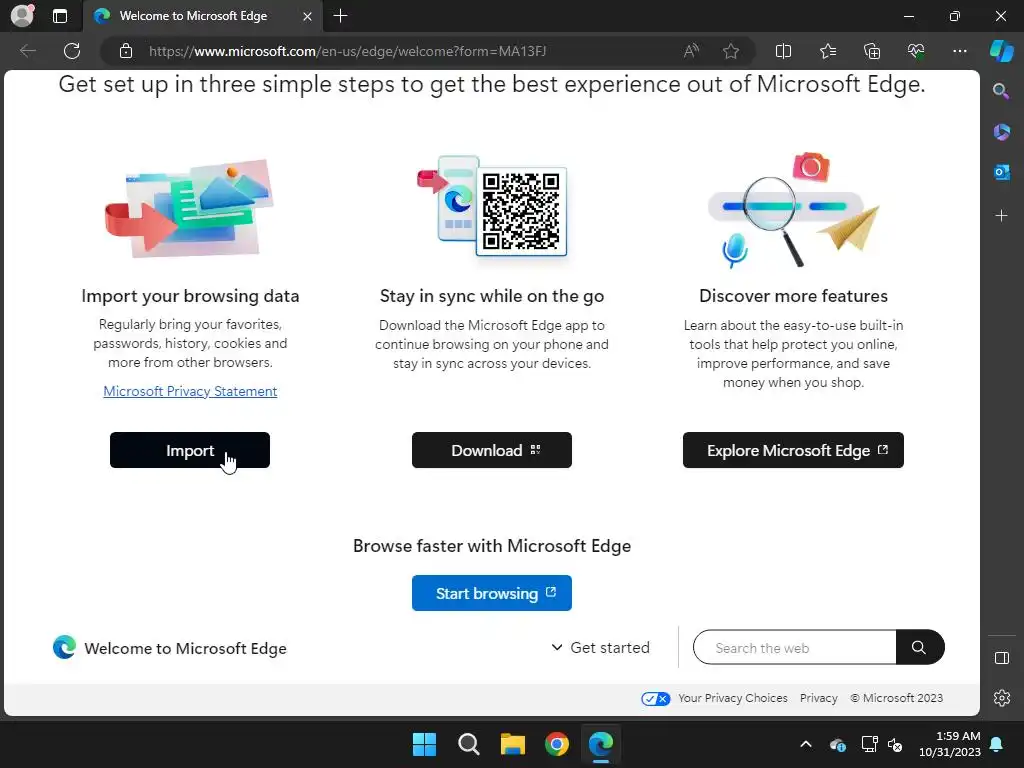Click OneDrive cloud tray icon
The height and width of the screenshot is (768, 1024).
point(838,744)
